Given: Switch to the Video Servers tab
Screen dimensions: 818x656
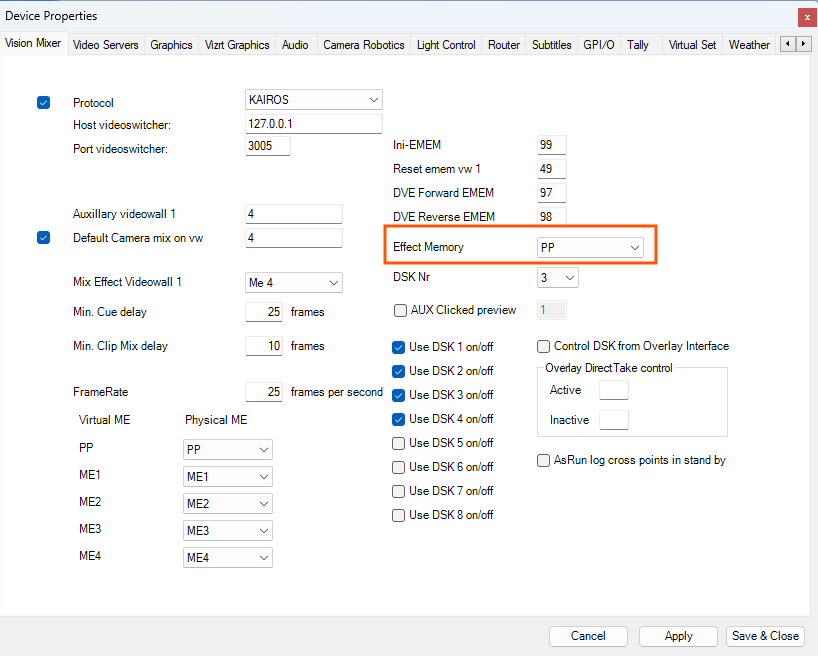Looking at the screenshot, I should (x=106, y=45).
